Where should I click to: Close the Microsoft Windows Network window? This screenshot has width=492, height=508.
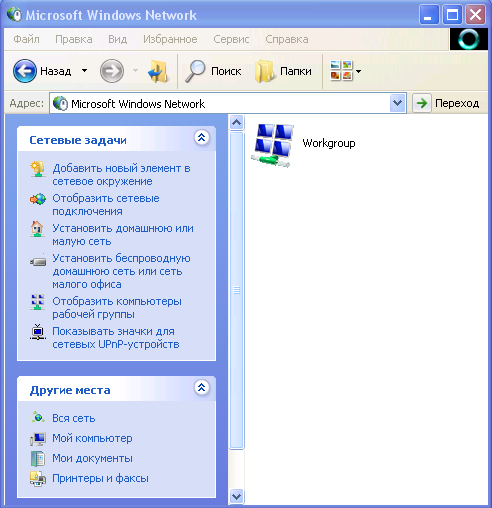pyautogui.click(x=475, y=15)
